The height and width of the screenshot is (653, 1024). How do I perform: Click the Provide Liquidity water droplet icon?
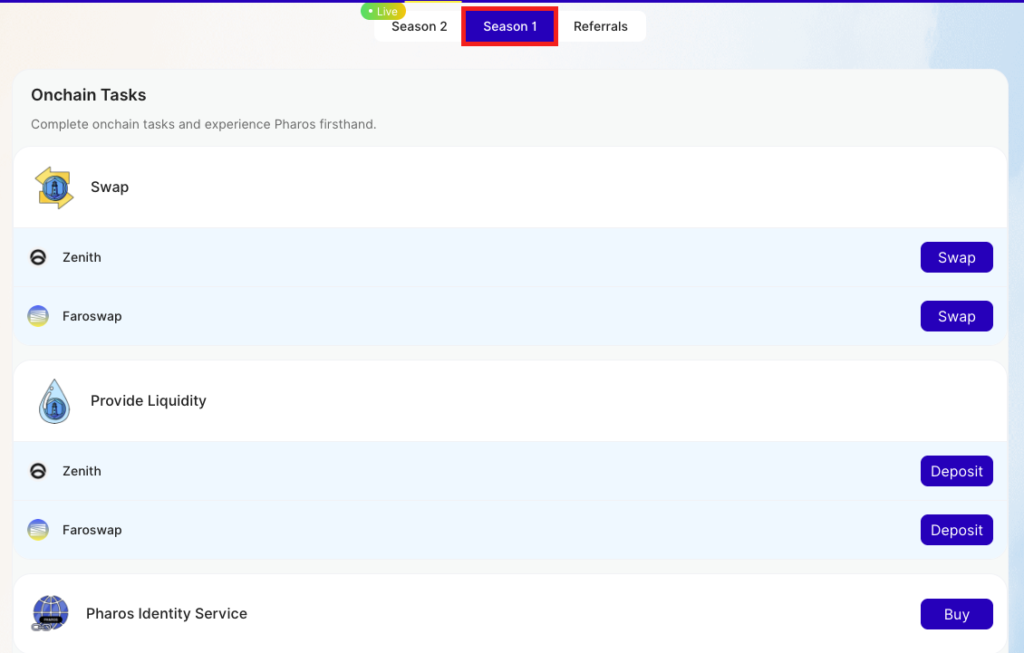[x=54, y=401]
